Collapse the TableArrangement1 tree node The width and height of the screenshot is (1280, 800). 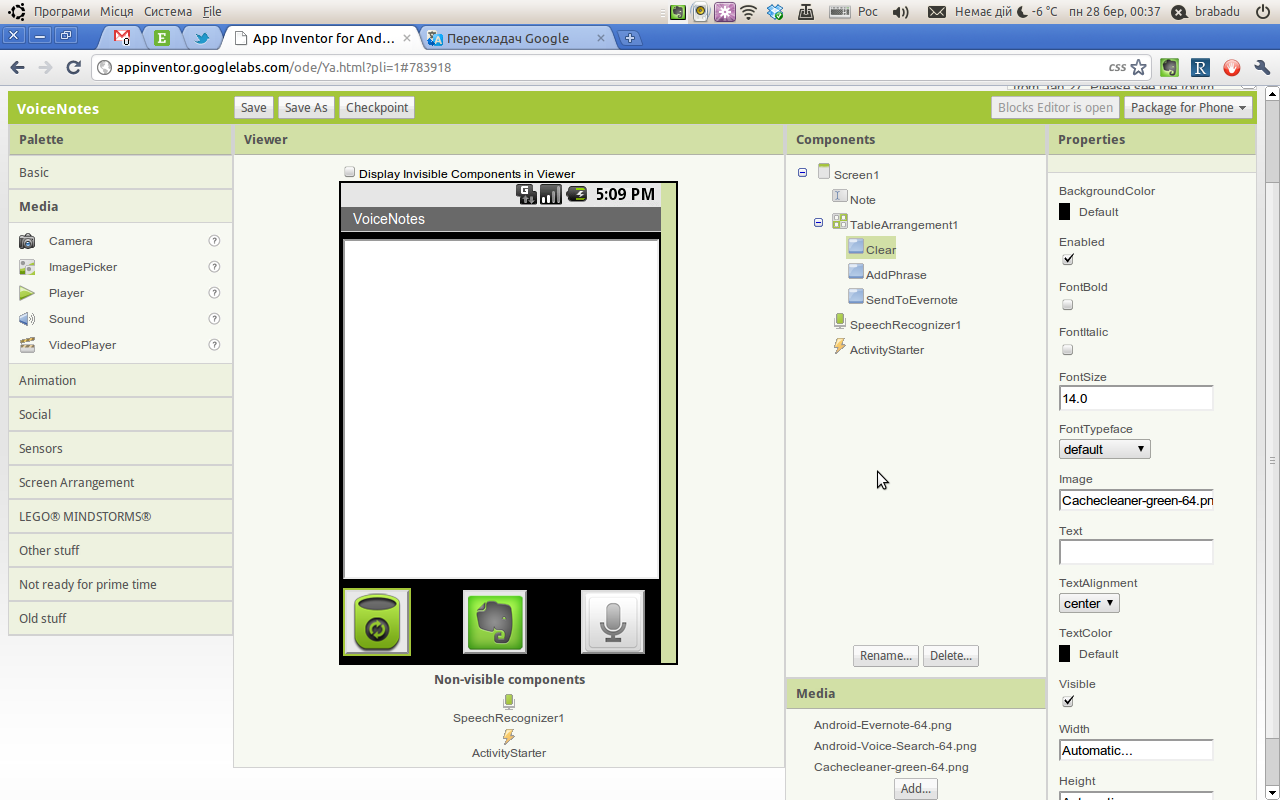coord(818,221)
